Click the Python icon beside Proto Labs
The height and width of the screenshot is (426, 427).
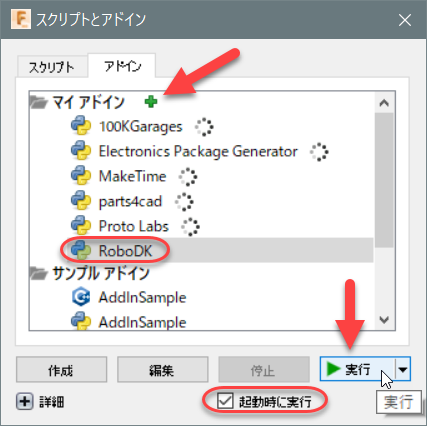81,226
